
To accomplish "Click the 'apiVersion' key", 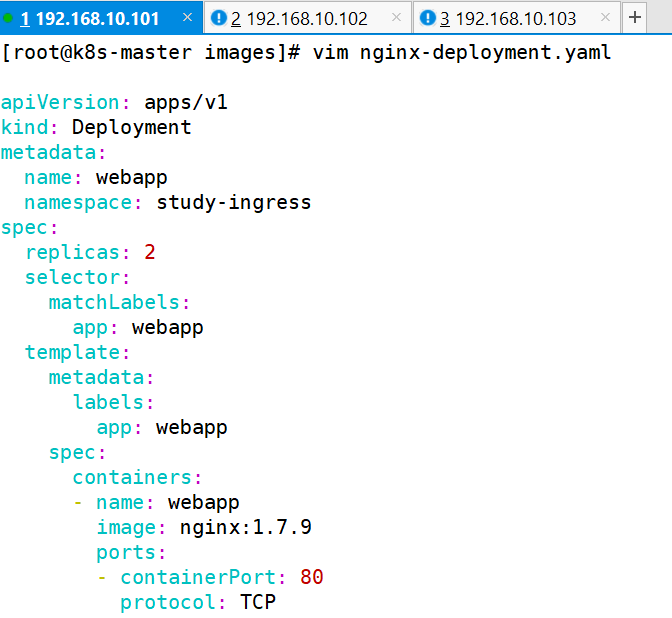I will point(60,103).
